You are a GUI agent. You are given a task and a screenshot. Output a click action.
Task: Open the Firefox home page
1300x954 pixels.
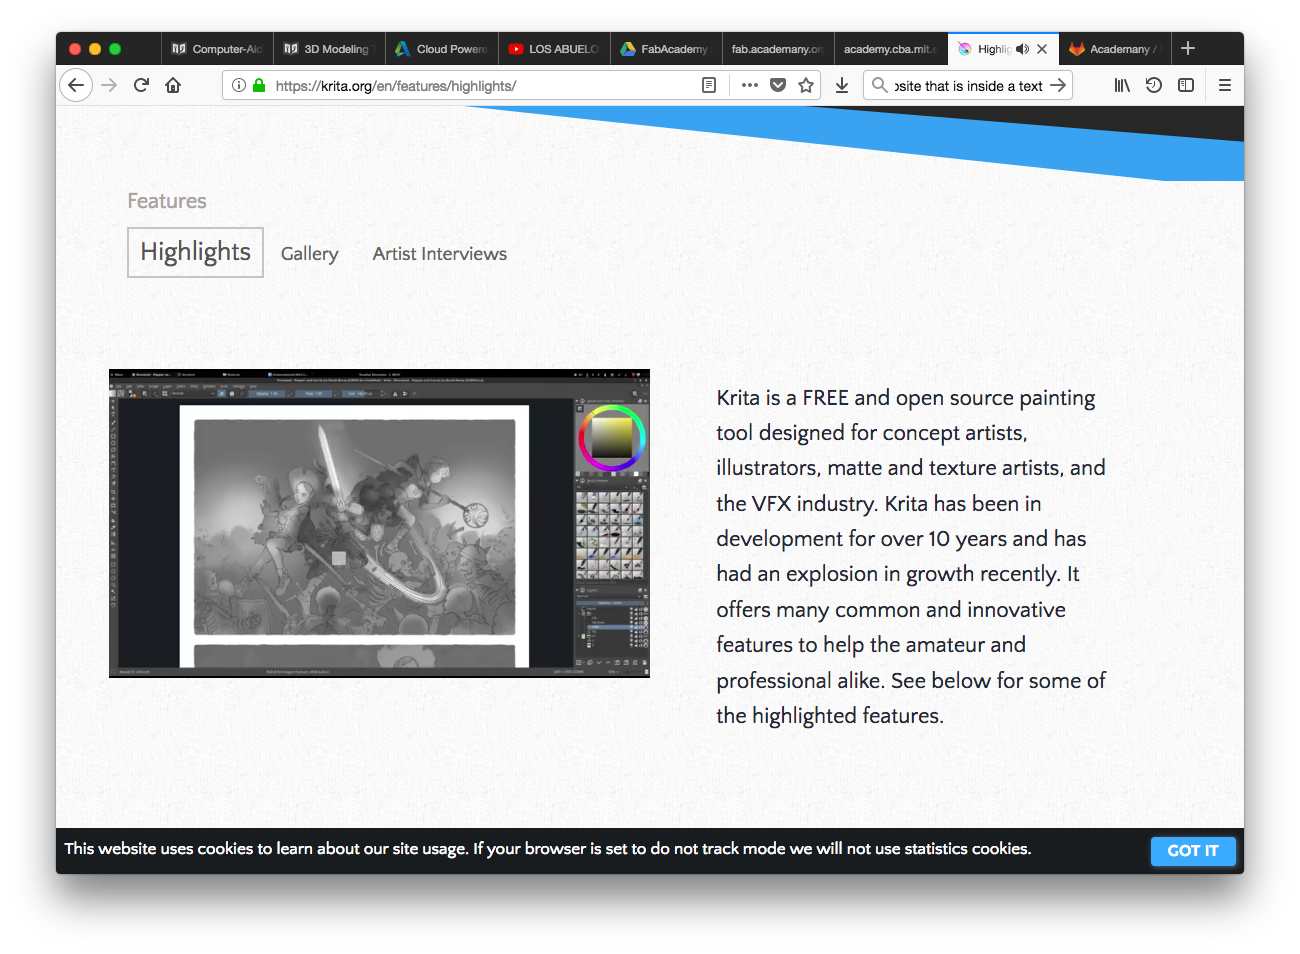(173, 85)
